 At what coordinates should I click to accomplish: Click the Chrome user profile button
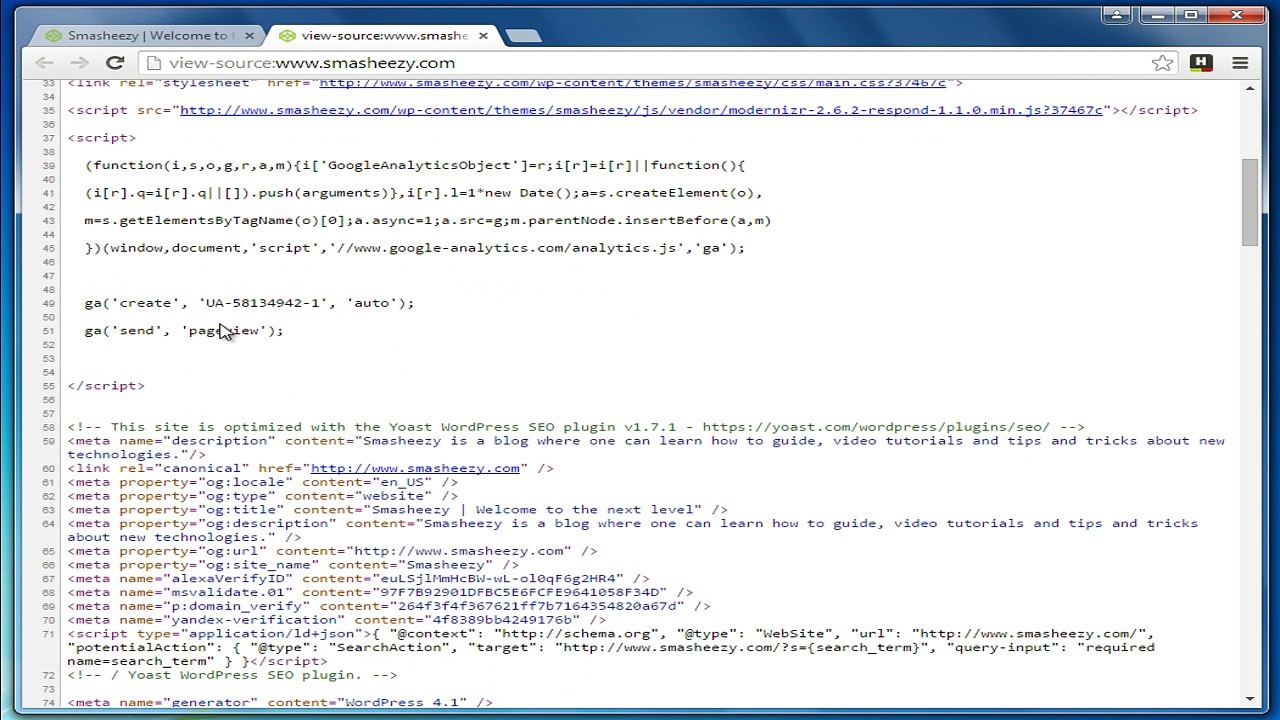(1117, 15)
